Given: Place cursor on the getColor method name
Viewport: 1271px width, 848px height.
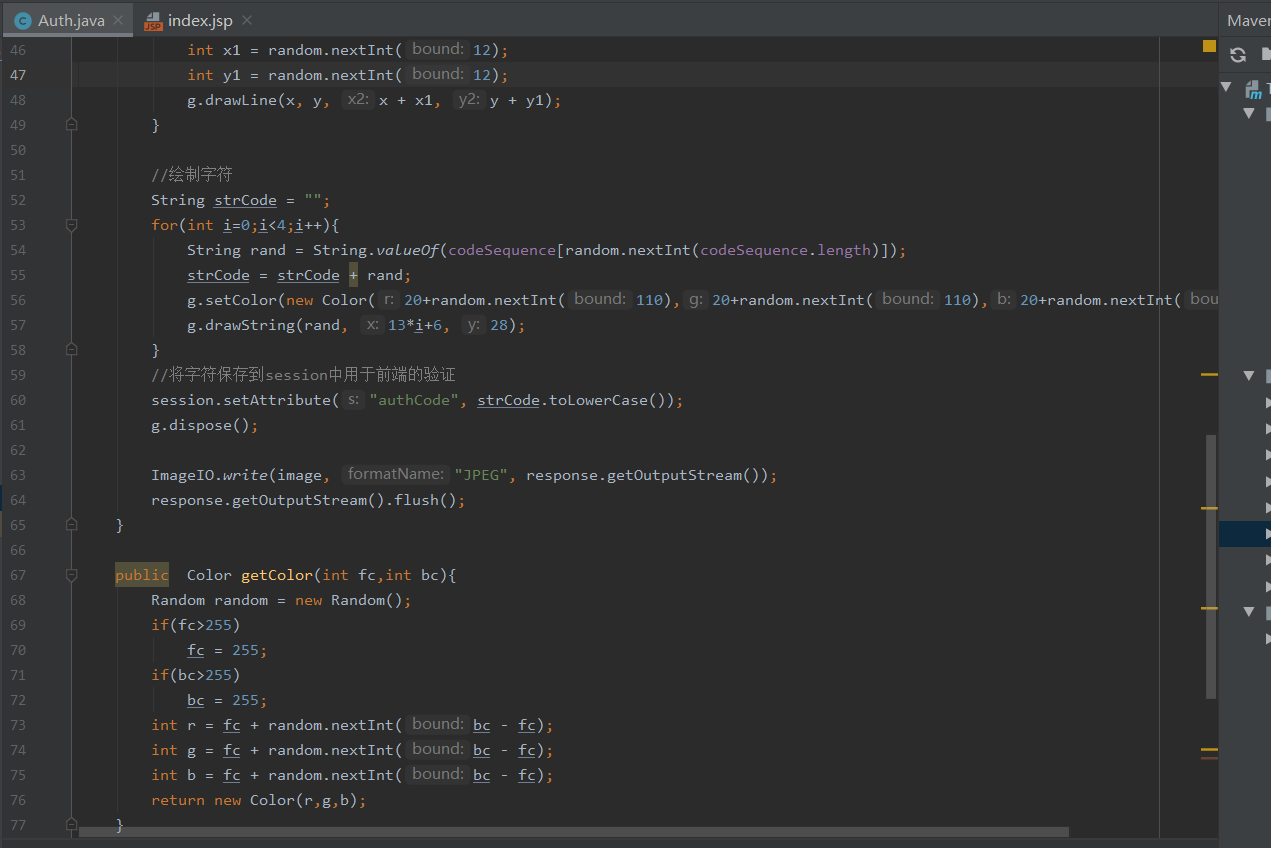Looking at the screenshot, I should click(277, 575).
